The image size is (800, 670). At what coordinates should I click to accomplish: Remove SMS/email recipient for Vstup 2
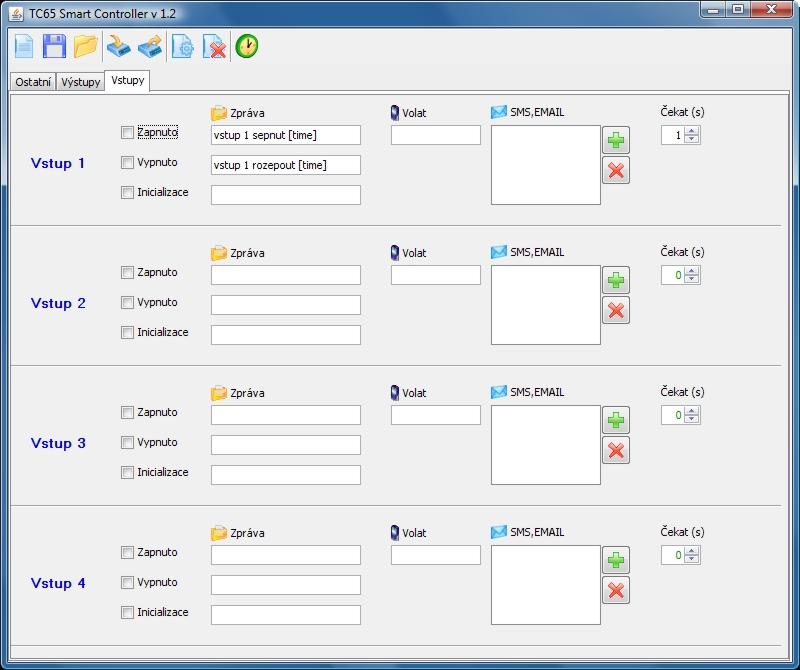click(x=616, y=310)
